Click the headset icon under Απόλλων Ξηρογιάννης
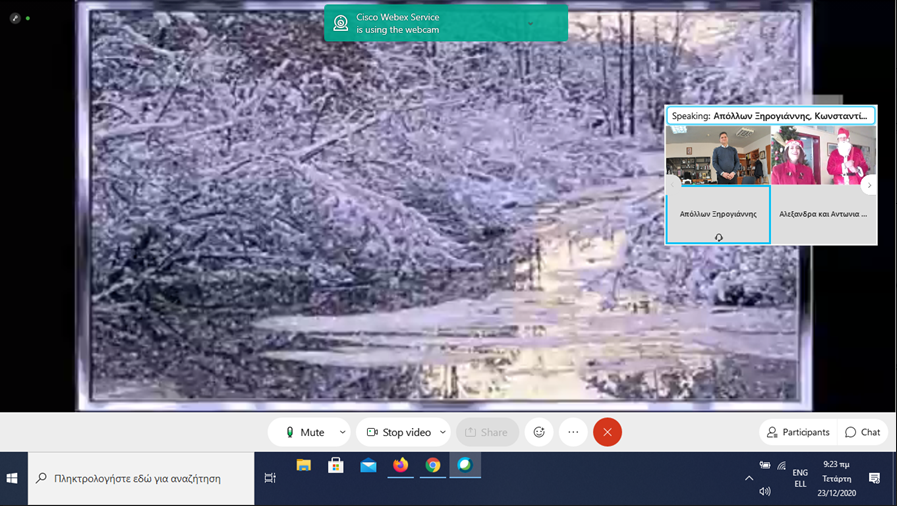The height and width of the screenshot is (506, 897). 719,237
